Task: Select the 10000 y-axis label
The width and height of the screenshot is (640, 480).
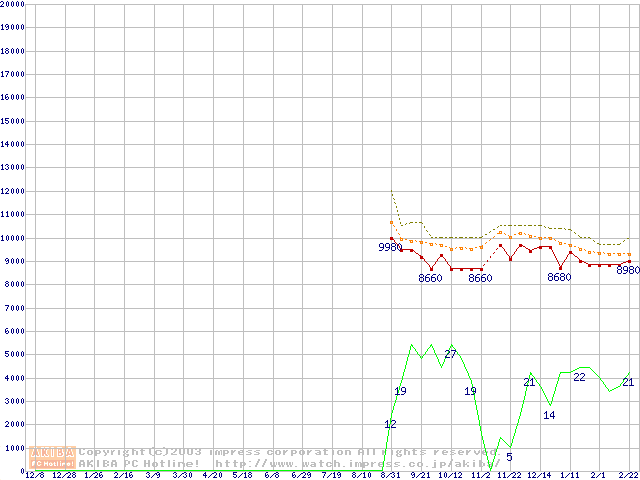Action: click(x=12, y=238)
